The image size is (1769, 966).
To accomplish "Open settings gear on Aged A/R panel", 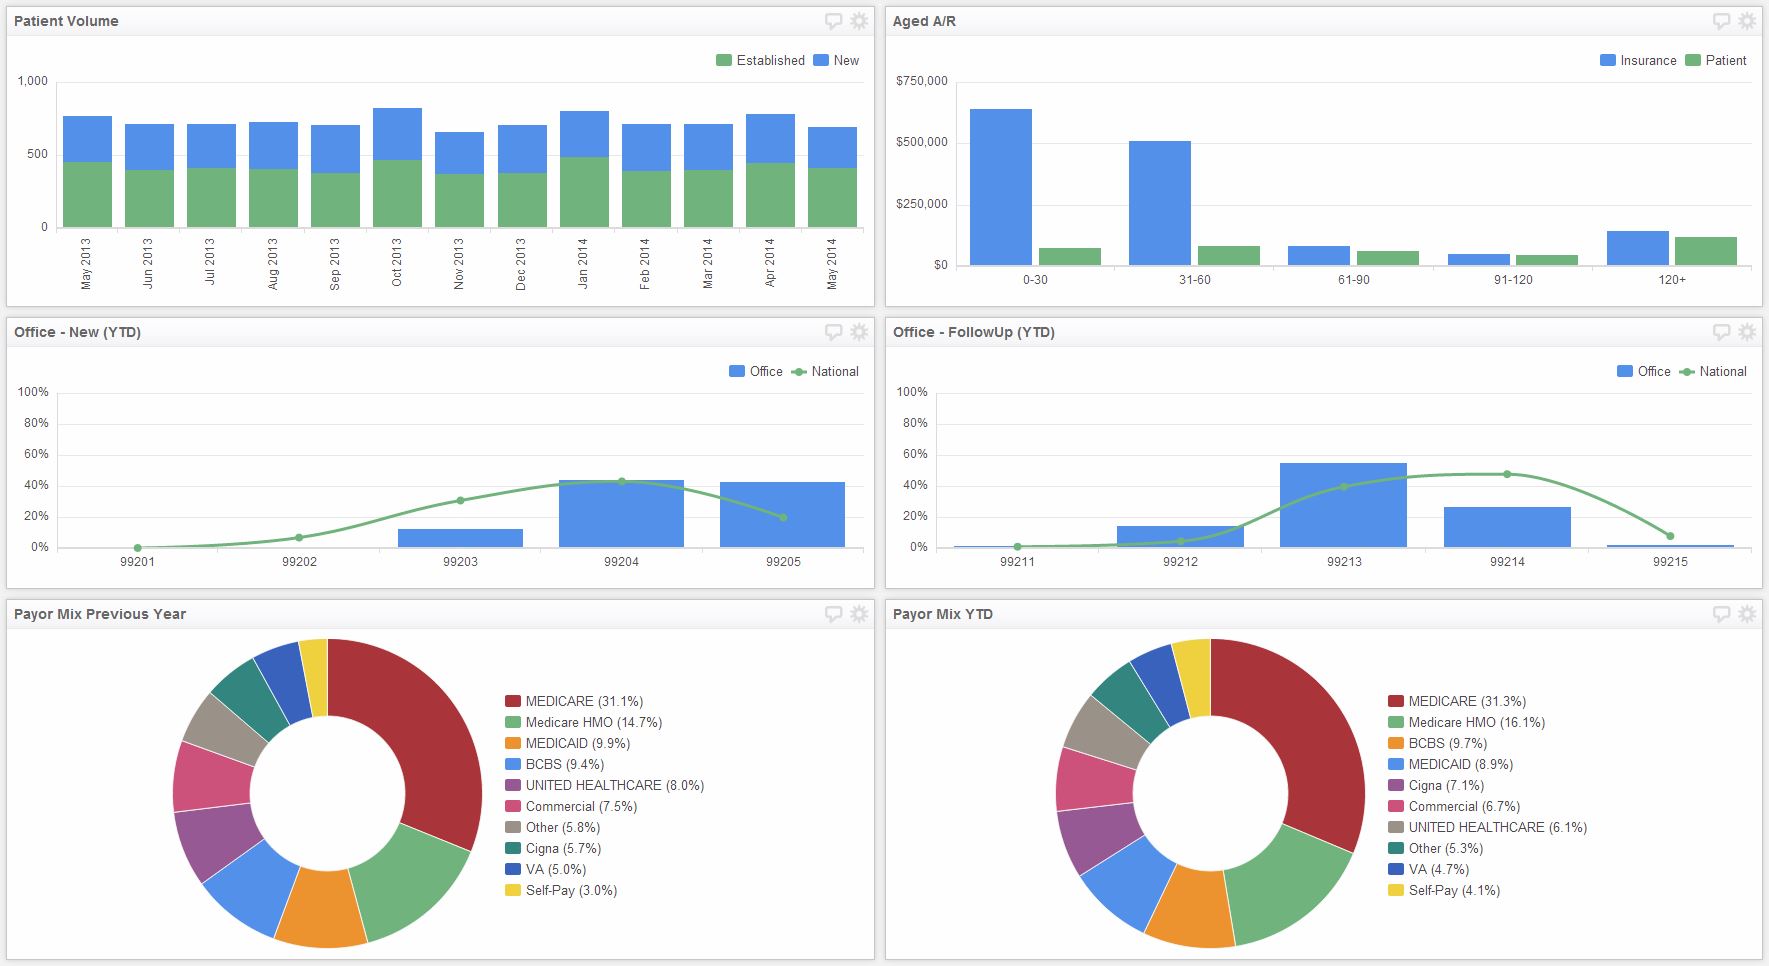I will tap(1748, 20).
